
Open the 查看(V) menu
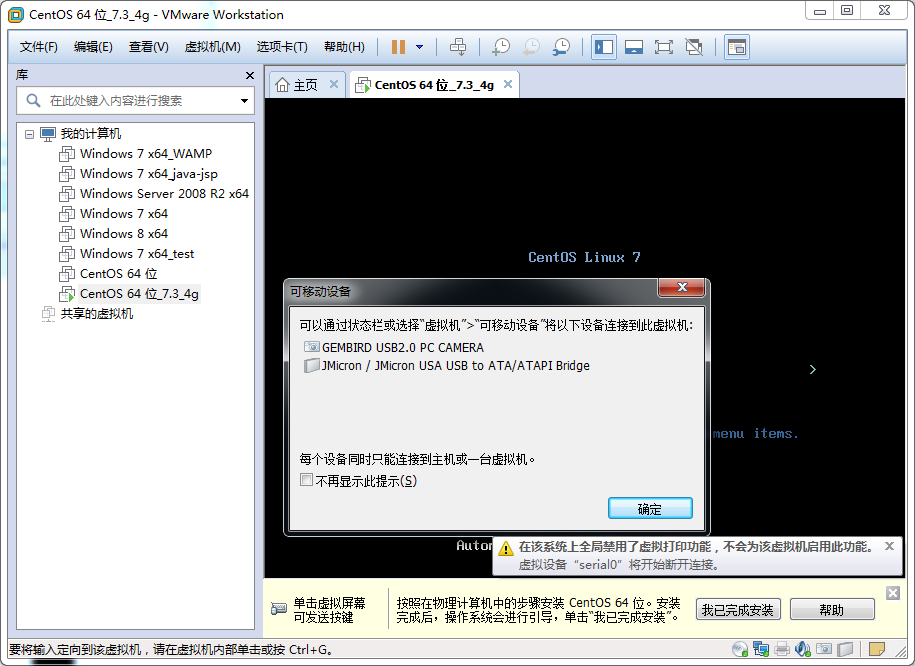149,47
